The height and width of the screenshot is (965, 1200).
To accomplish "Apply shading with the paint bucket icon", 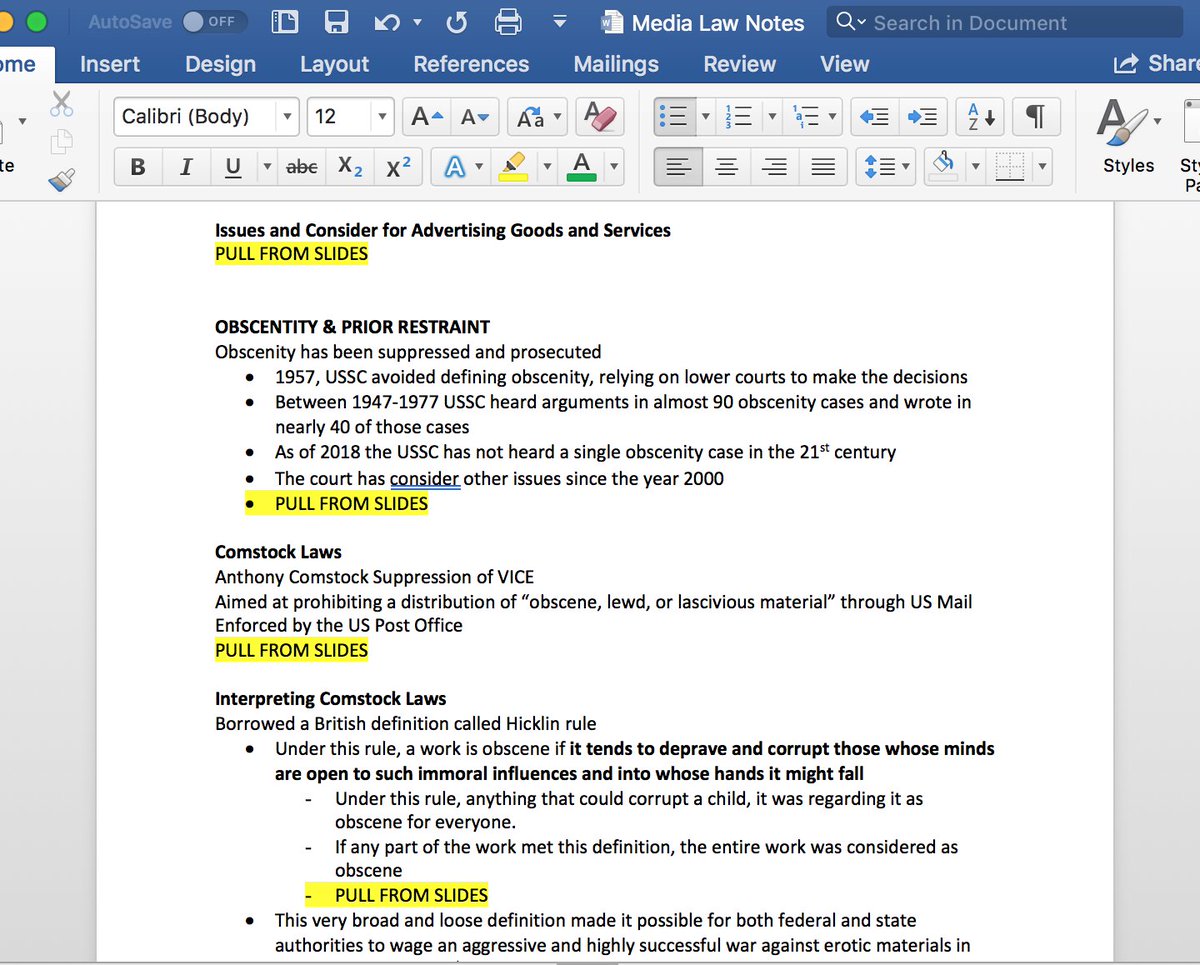I will [943, 167].
